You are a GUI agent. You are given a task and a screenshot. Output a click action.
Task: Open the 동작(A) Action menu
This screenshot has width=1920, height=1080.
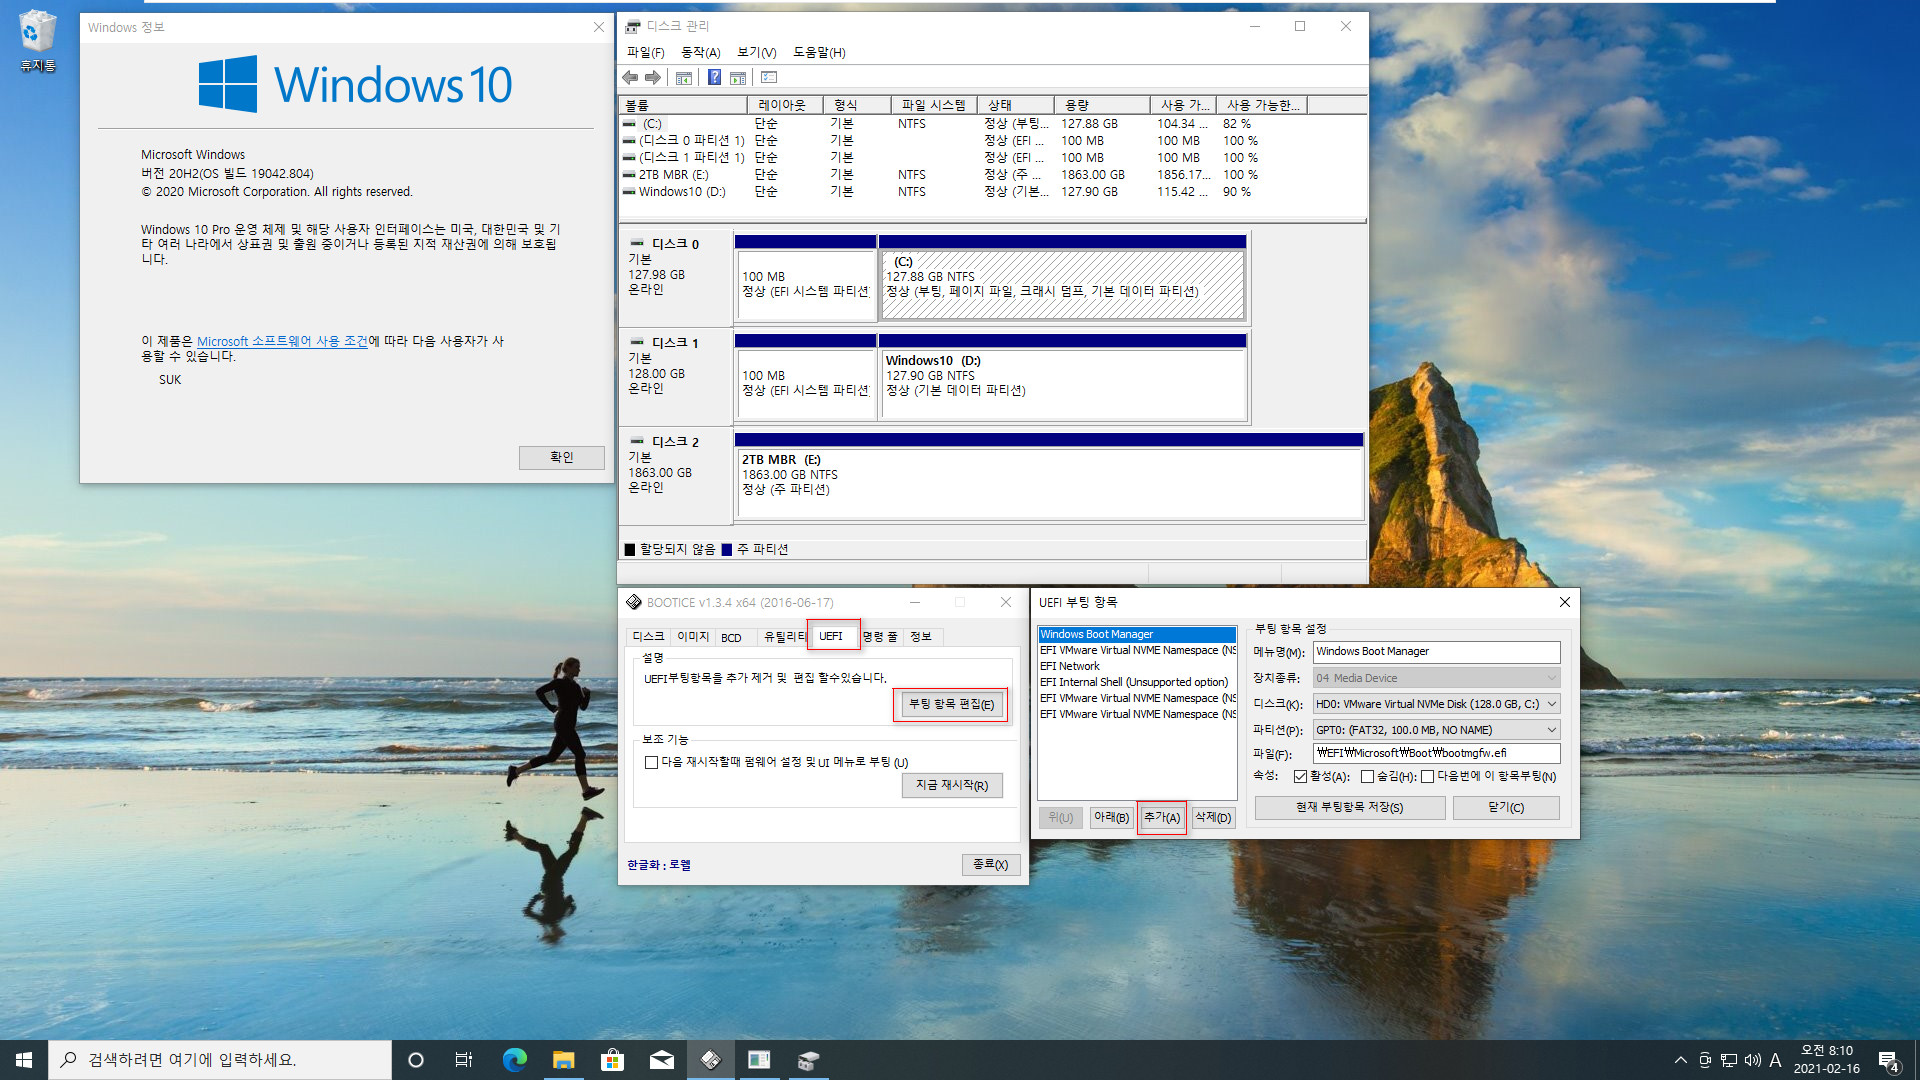tap(700, 53)
